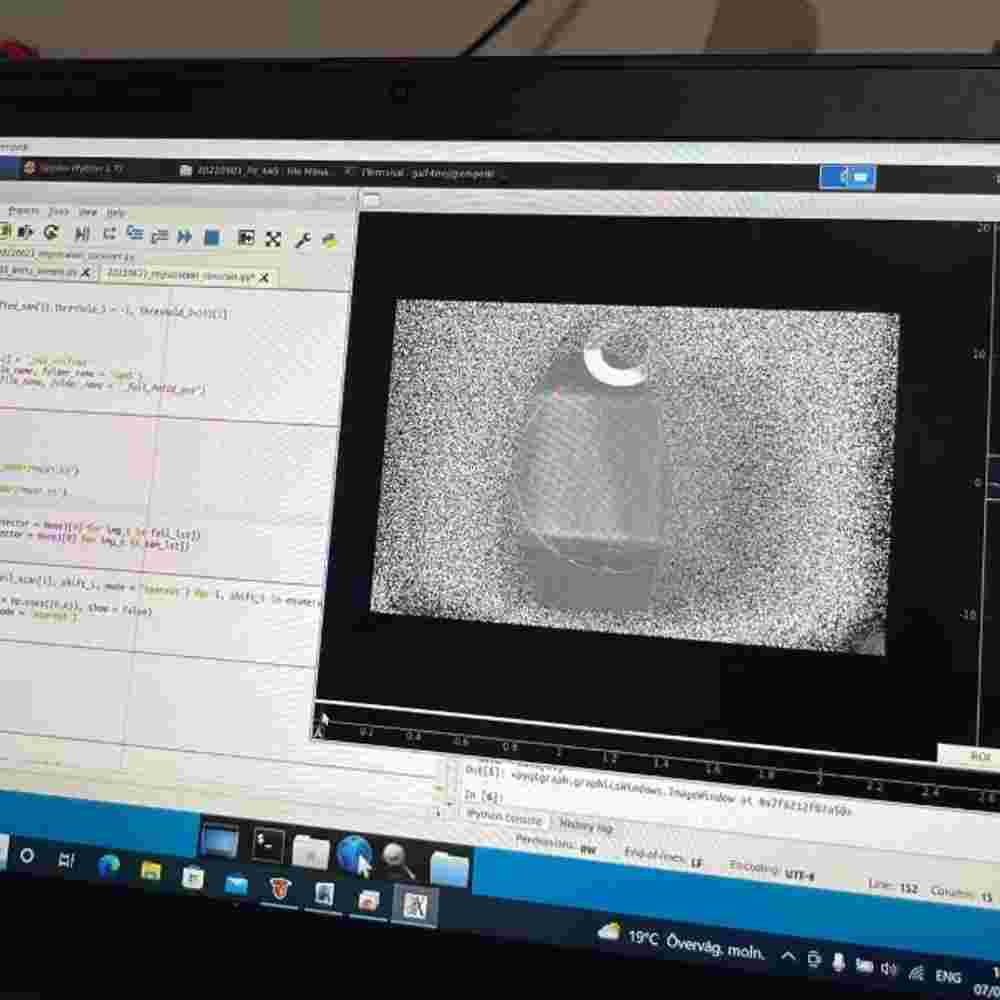Open the web browser globe dock icon
Image resolution: width=1000 pixels, height=1000 pixels.
pos(354,856)
